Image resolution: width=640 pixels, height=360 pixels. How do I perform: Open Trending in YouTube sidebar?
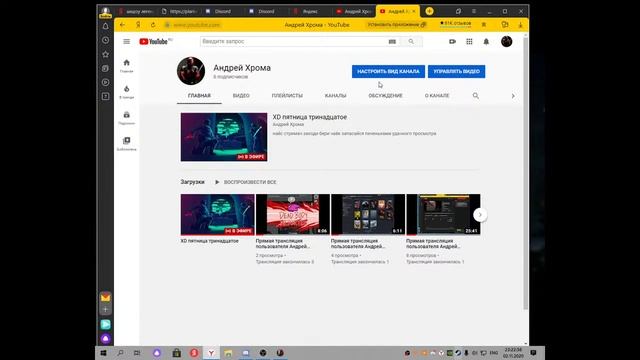pyautogui.click(x=127, y=91)
